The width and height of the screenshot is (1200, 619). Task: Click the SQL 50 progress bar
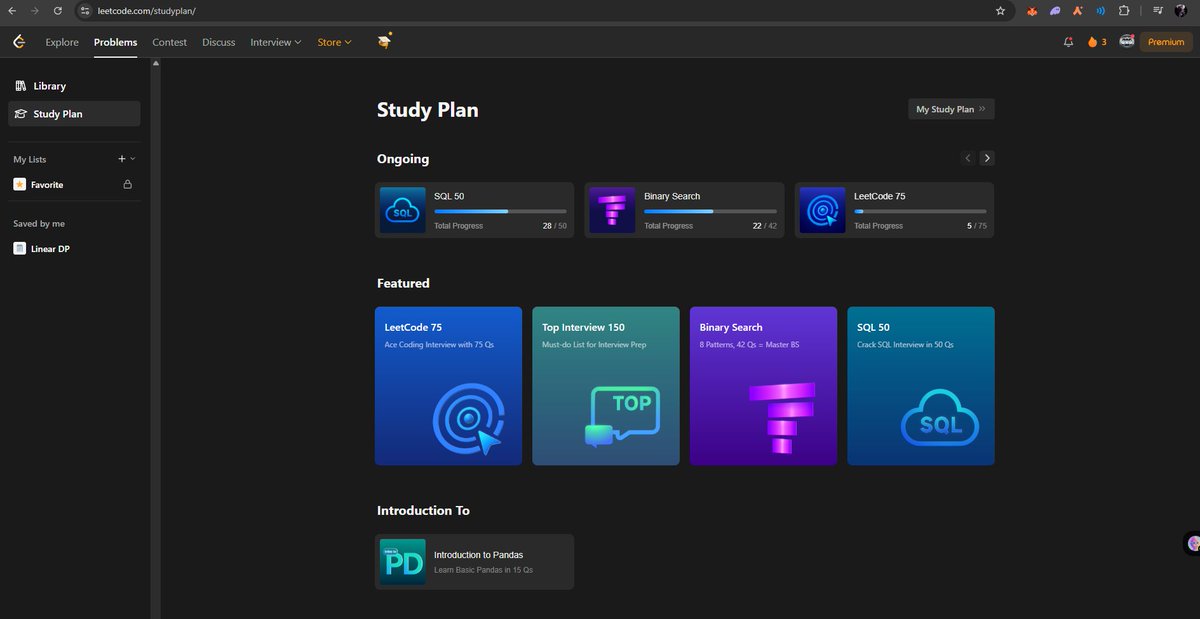[500, 211]
